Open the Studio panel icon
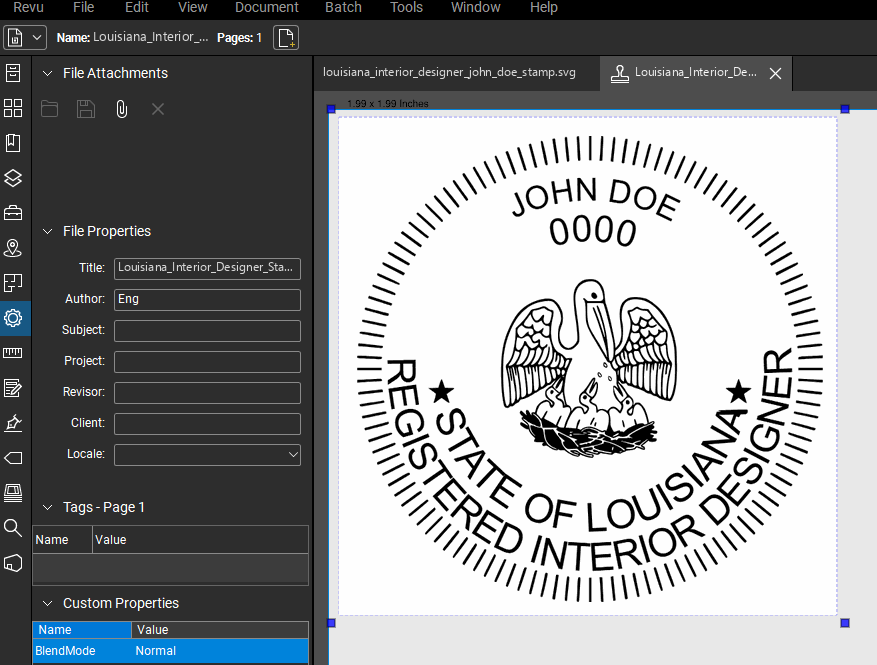The image size is (877, 665). tap(13, 493)
